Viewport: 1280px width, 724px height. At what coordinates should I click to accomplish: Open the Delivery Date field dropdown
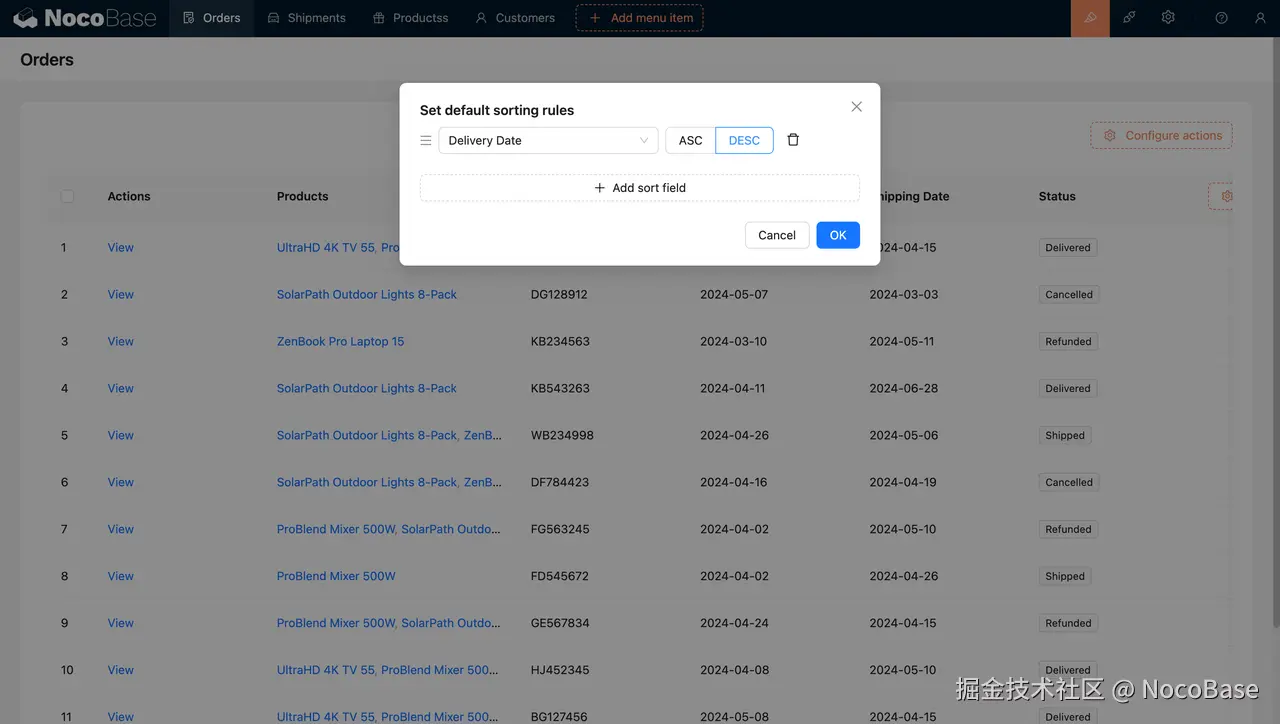pos(548,140)
